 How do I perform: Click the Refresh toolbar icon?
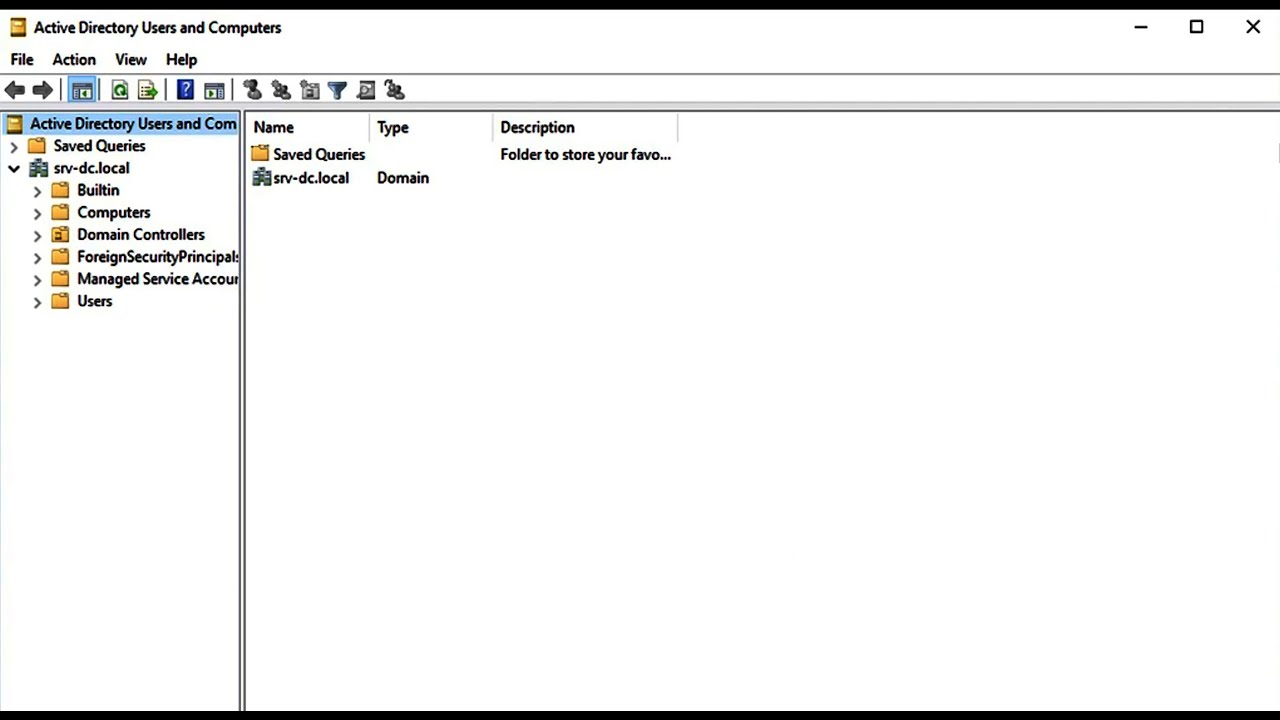pos(120,91)
